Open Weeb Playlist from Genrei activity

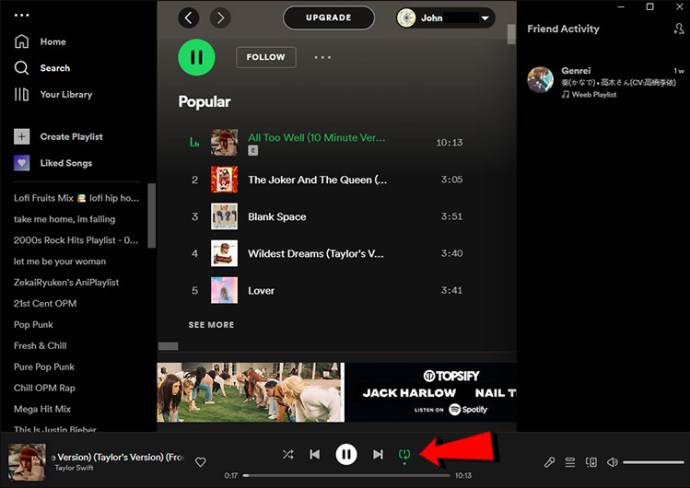coord(594,95)
